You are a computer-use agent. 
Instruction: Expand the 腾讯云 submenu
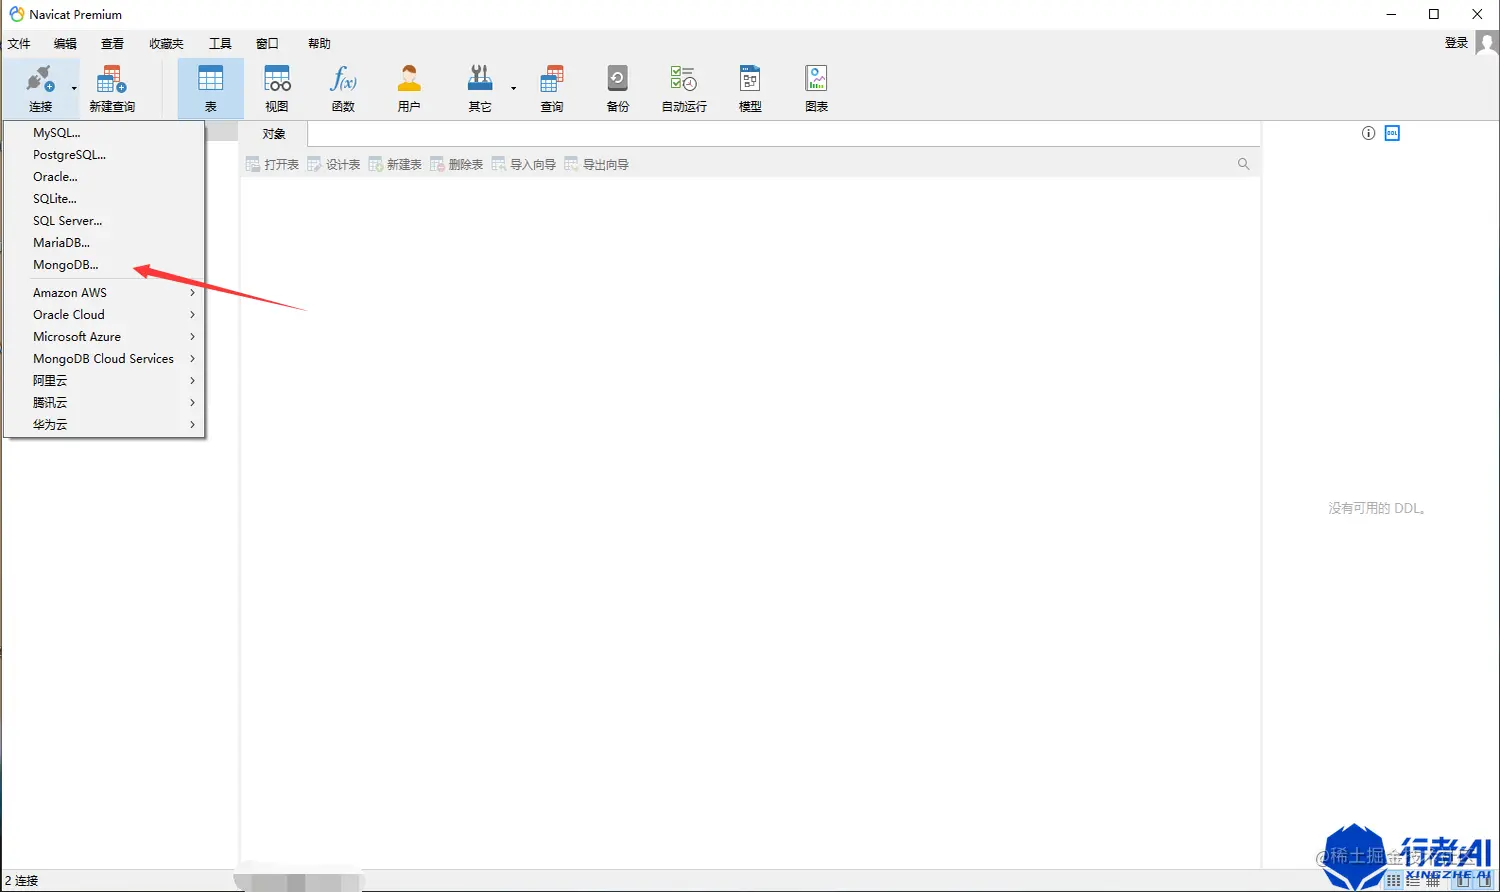click(104, 403)
